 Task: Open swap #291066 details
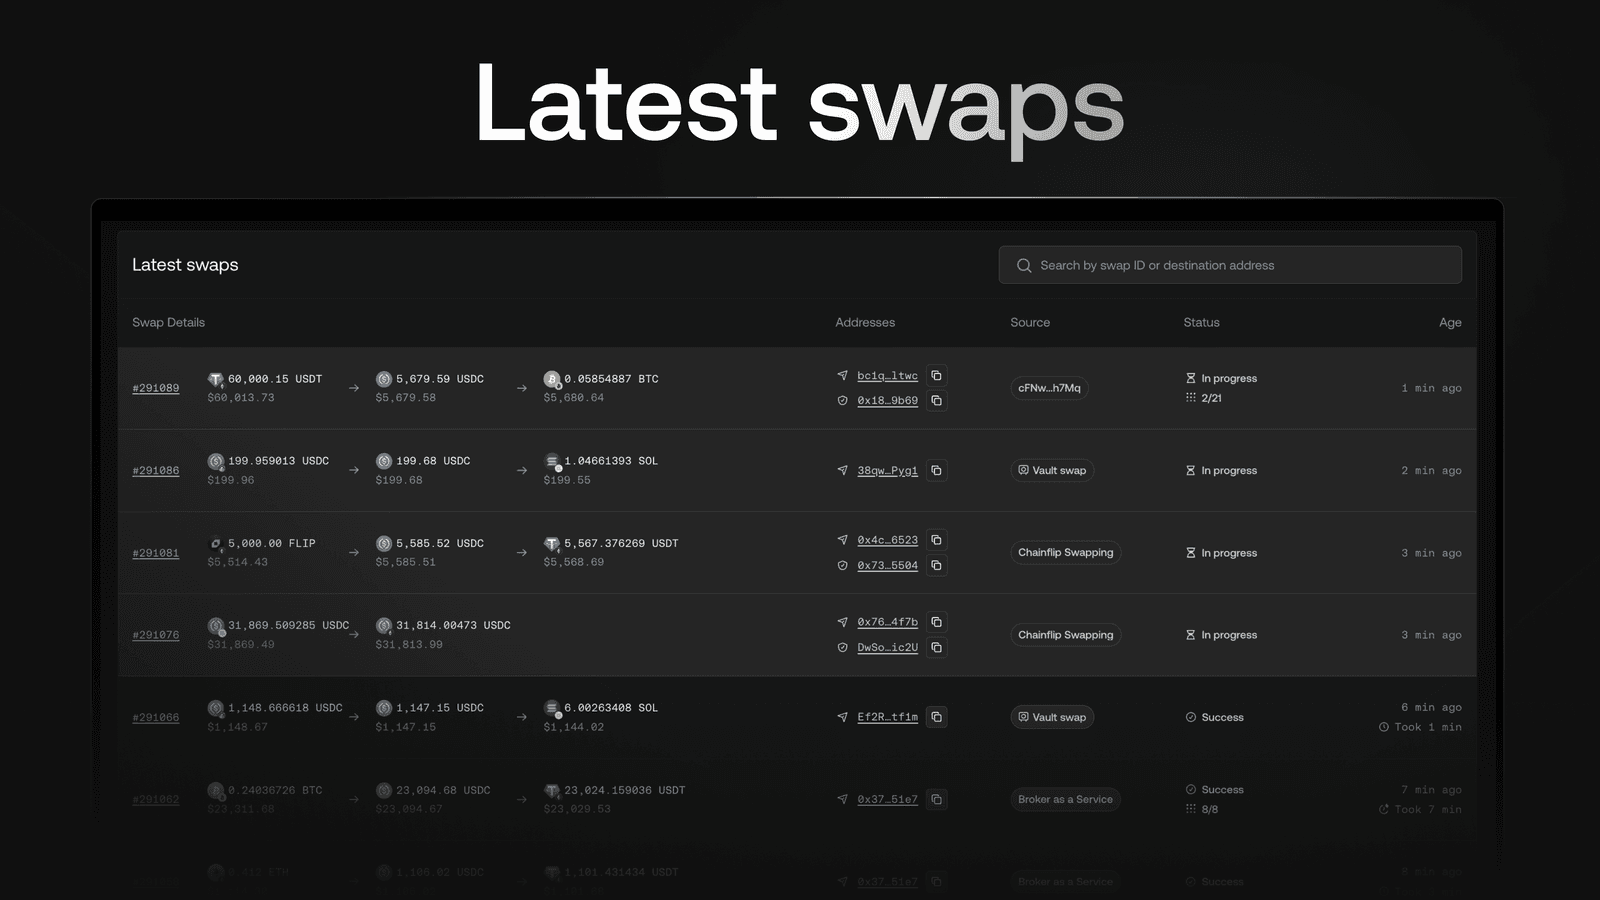[156, 717]
